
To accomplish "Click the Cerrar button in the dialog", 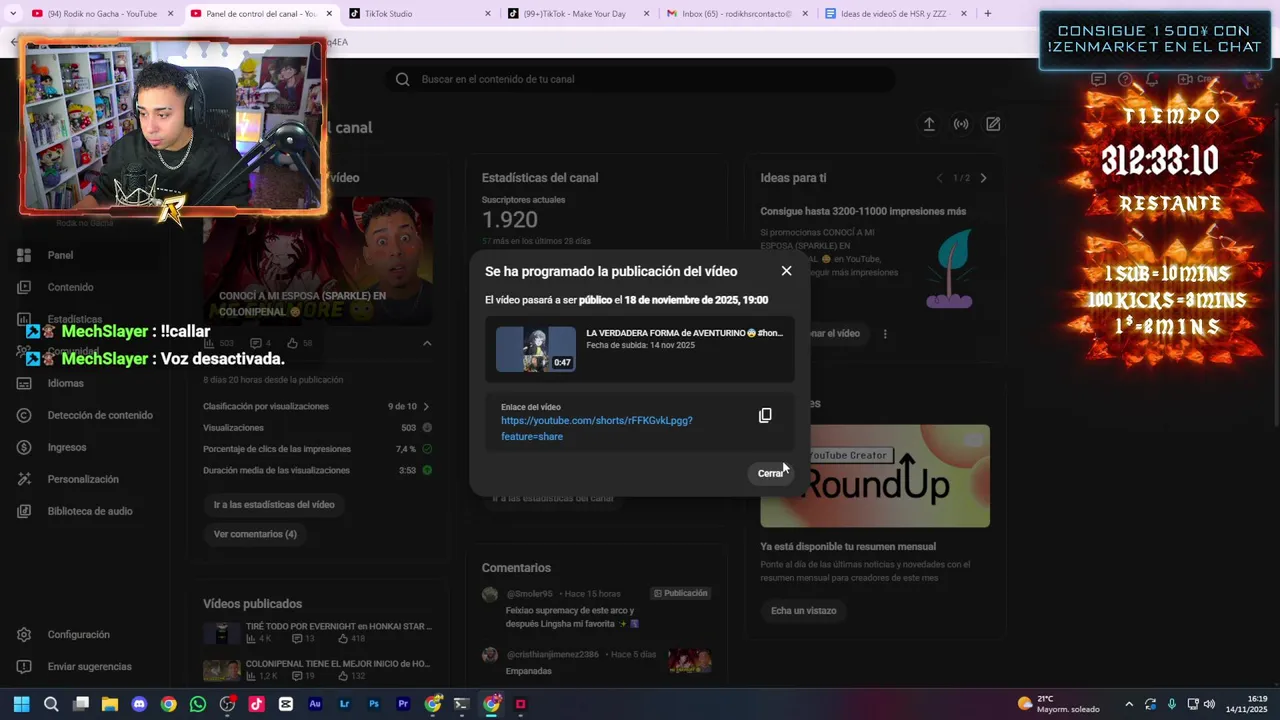I will click(771, 473).
